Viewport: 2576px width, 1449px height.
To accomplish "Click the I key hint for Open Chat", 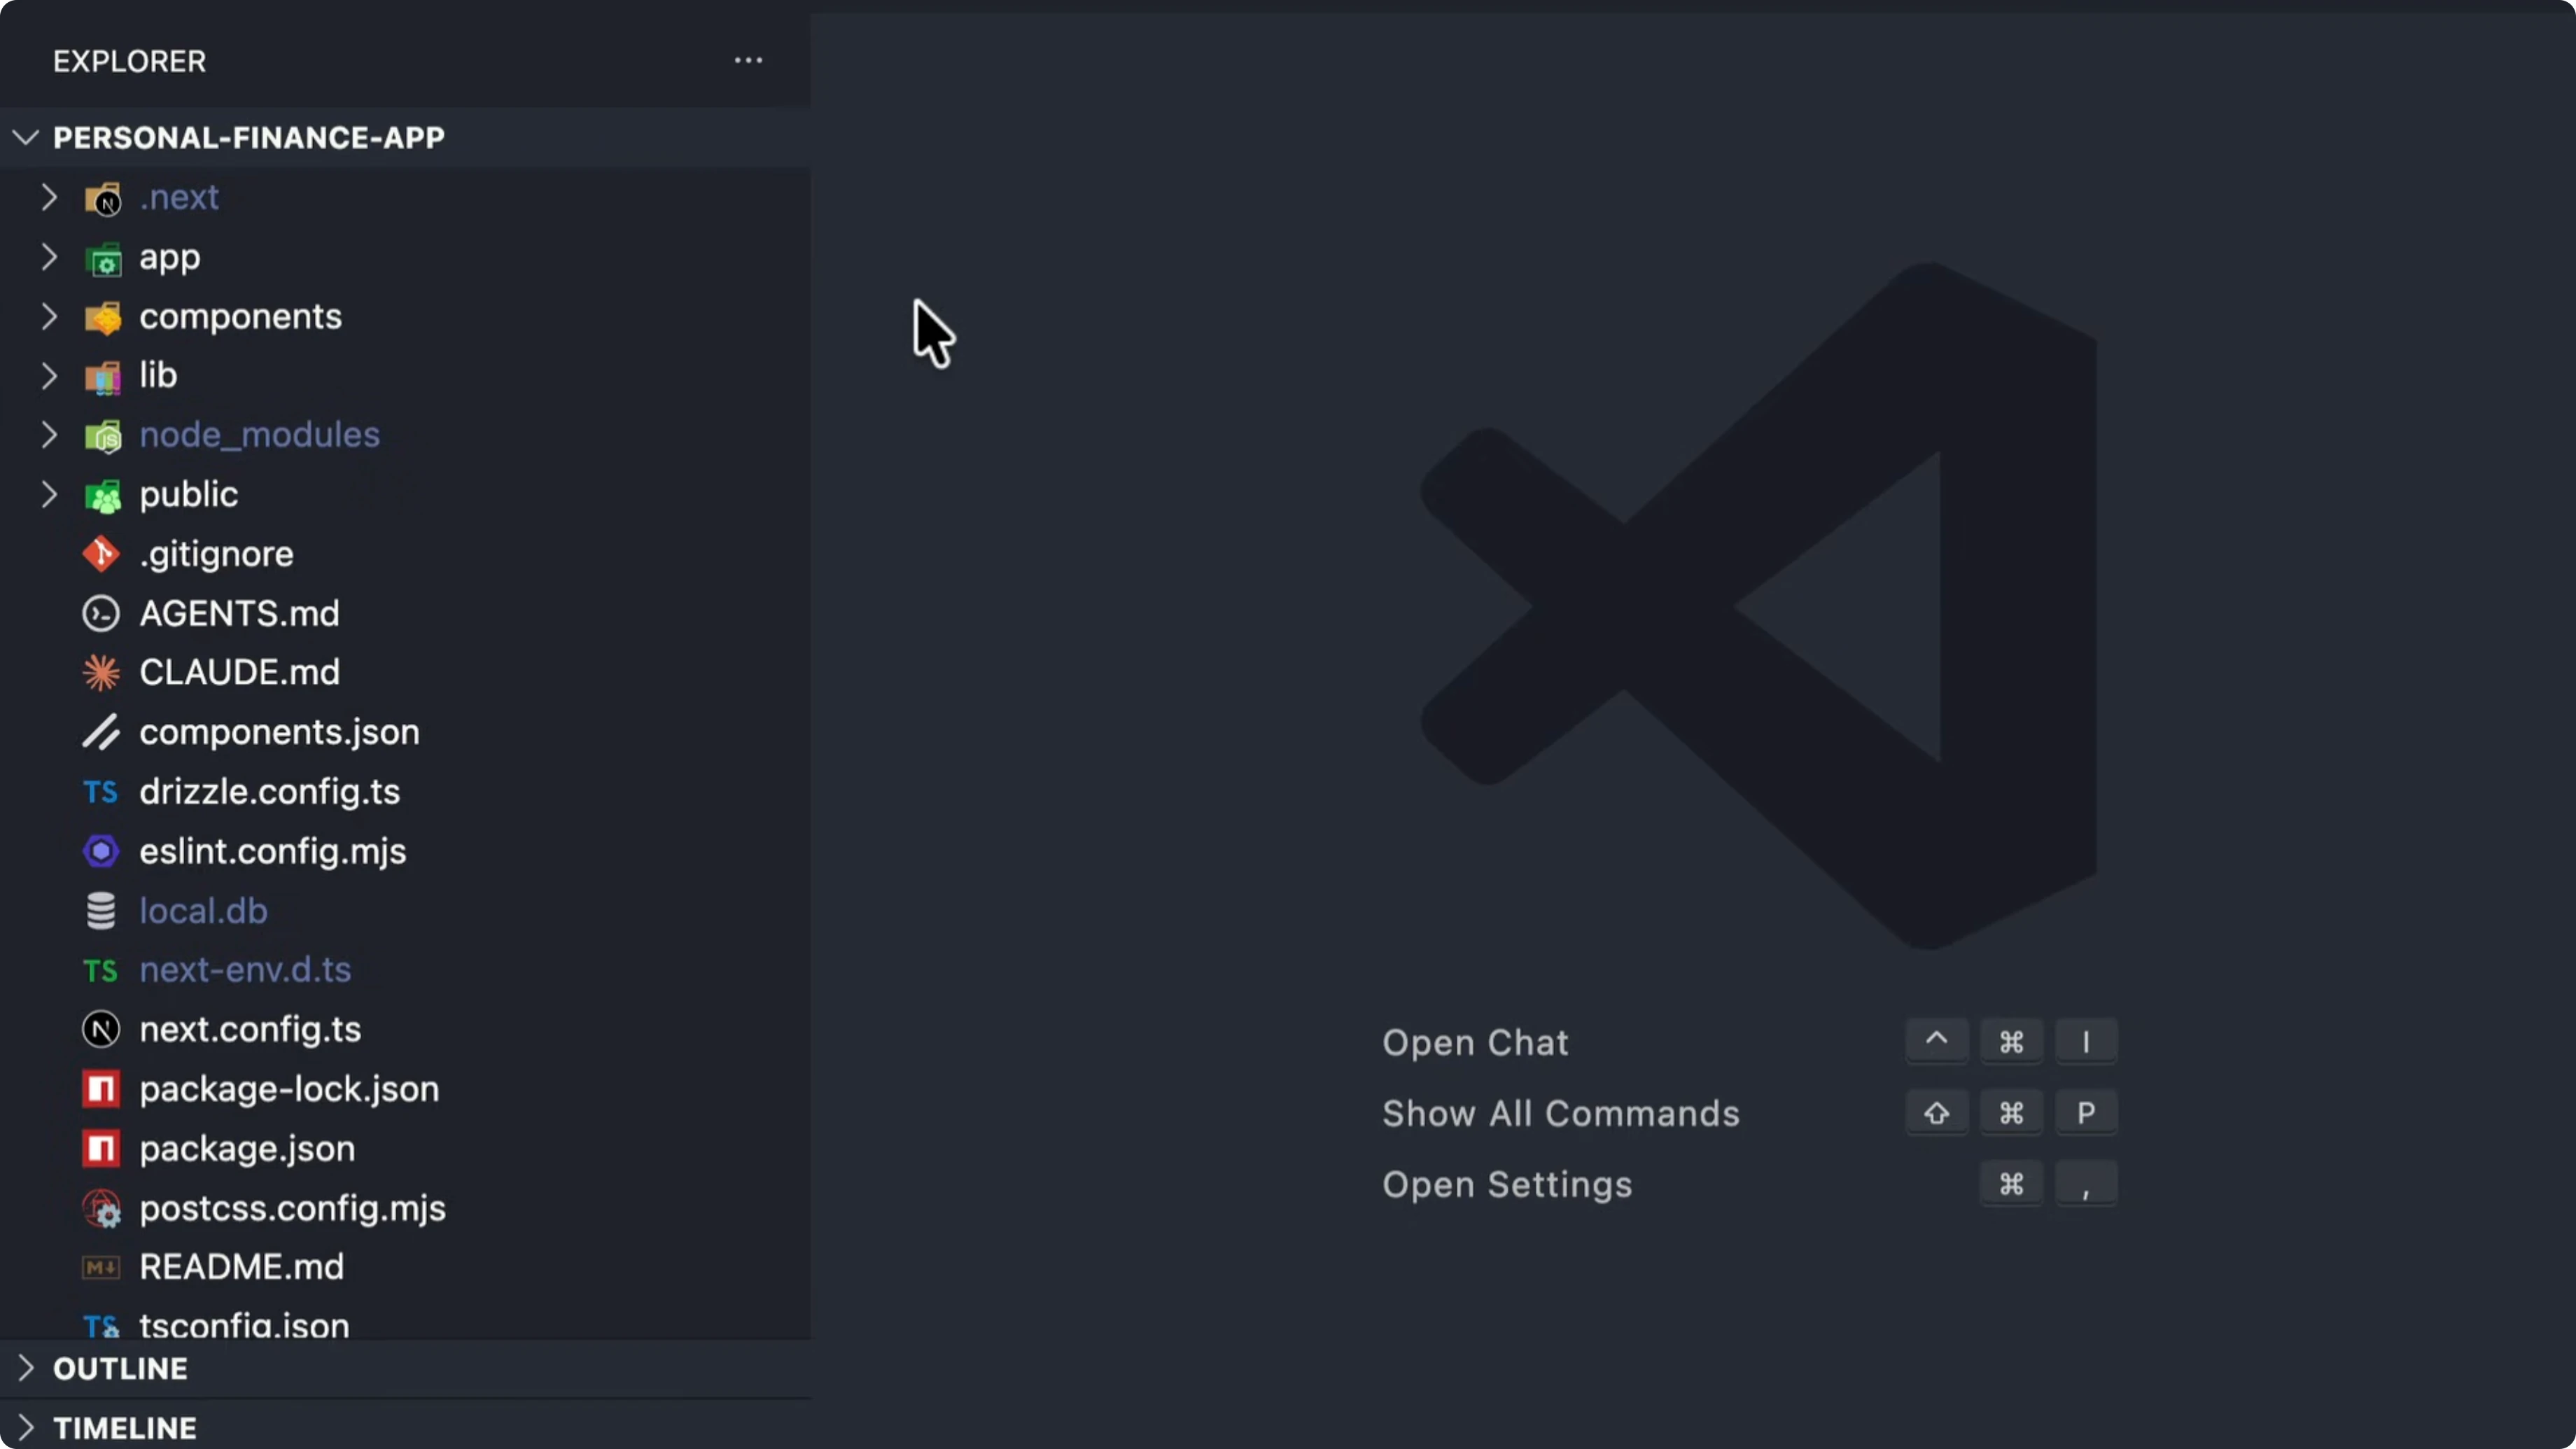I will click(x=2086, y=1041).
